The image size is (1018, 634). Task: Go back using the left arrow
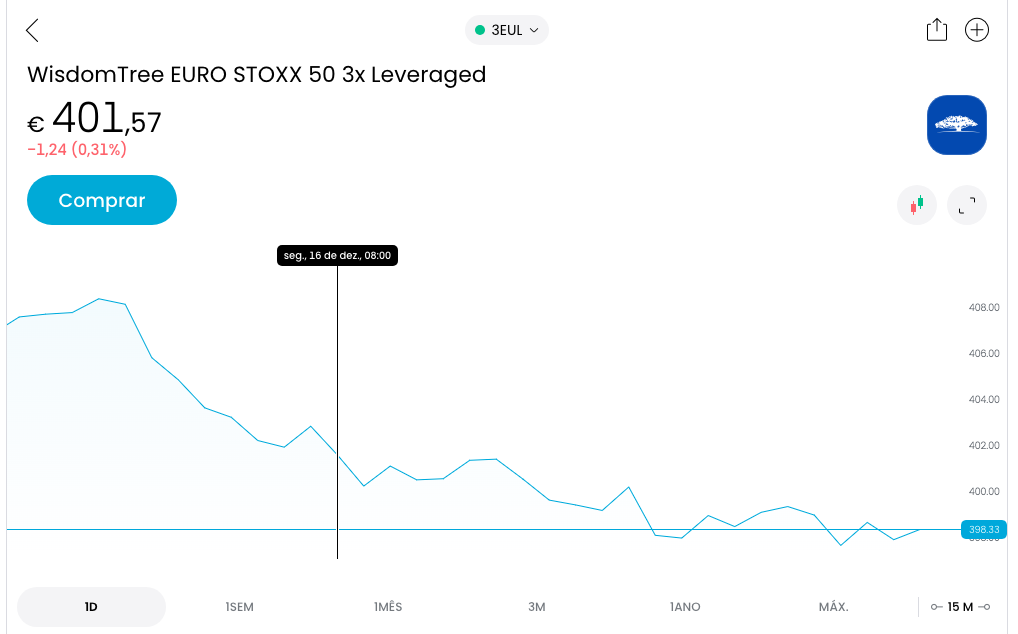pos(32,30)
